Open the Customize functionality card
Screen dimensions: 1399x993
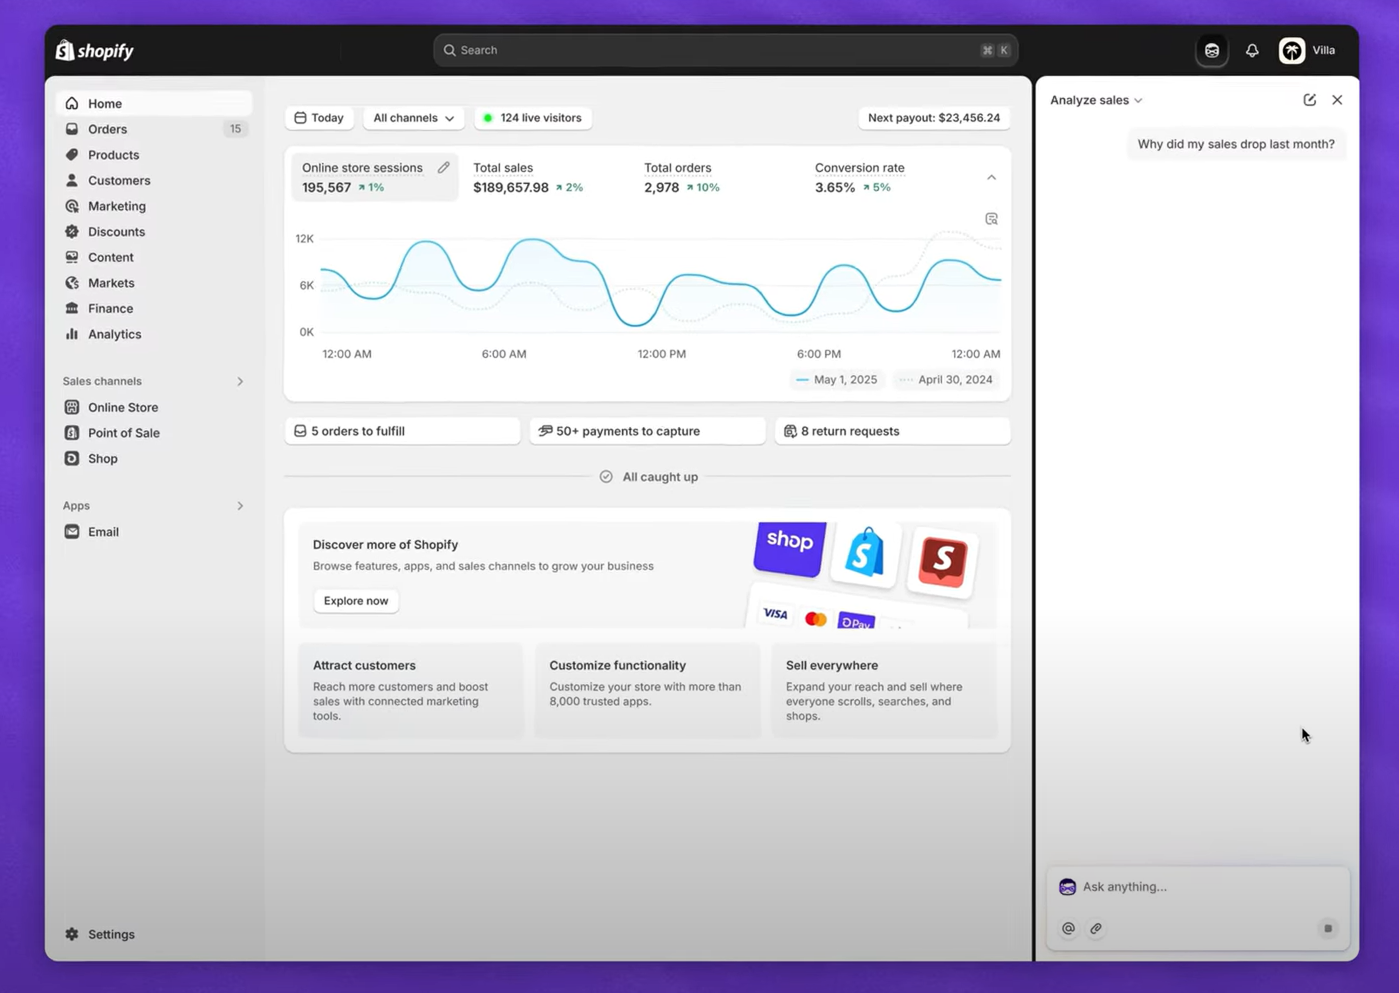point(647,690)
